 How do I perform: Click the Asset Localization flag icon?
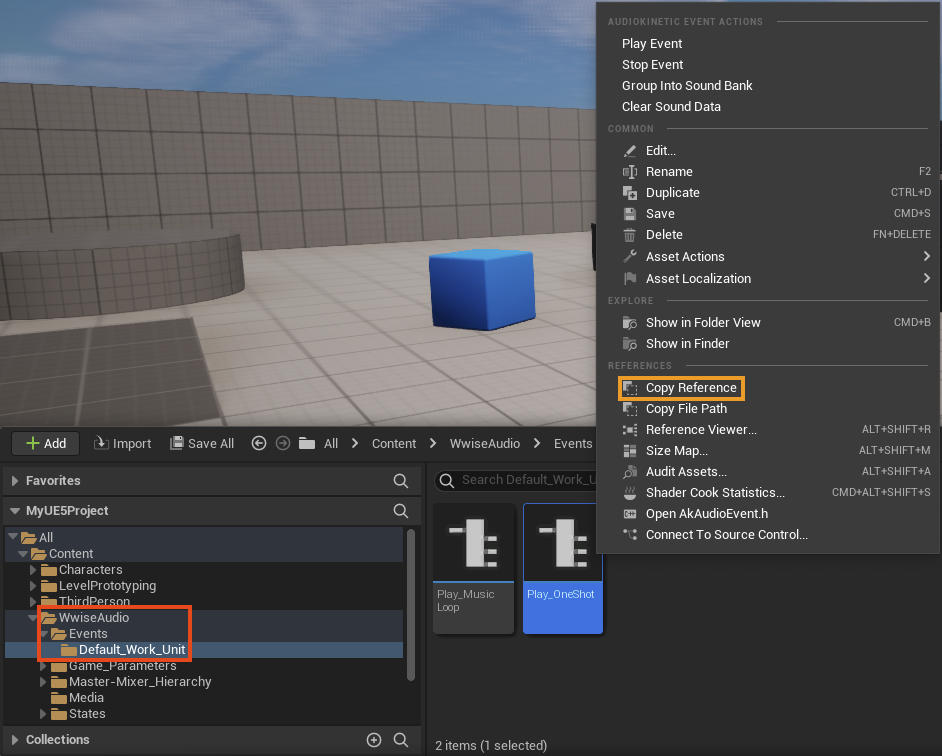pos(630,279)
